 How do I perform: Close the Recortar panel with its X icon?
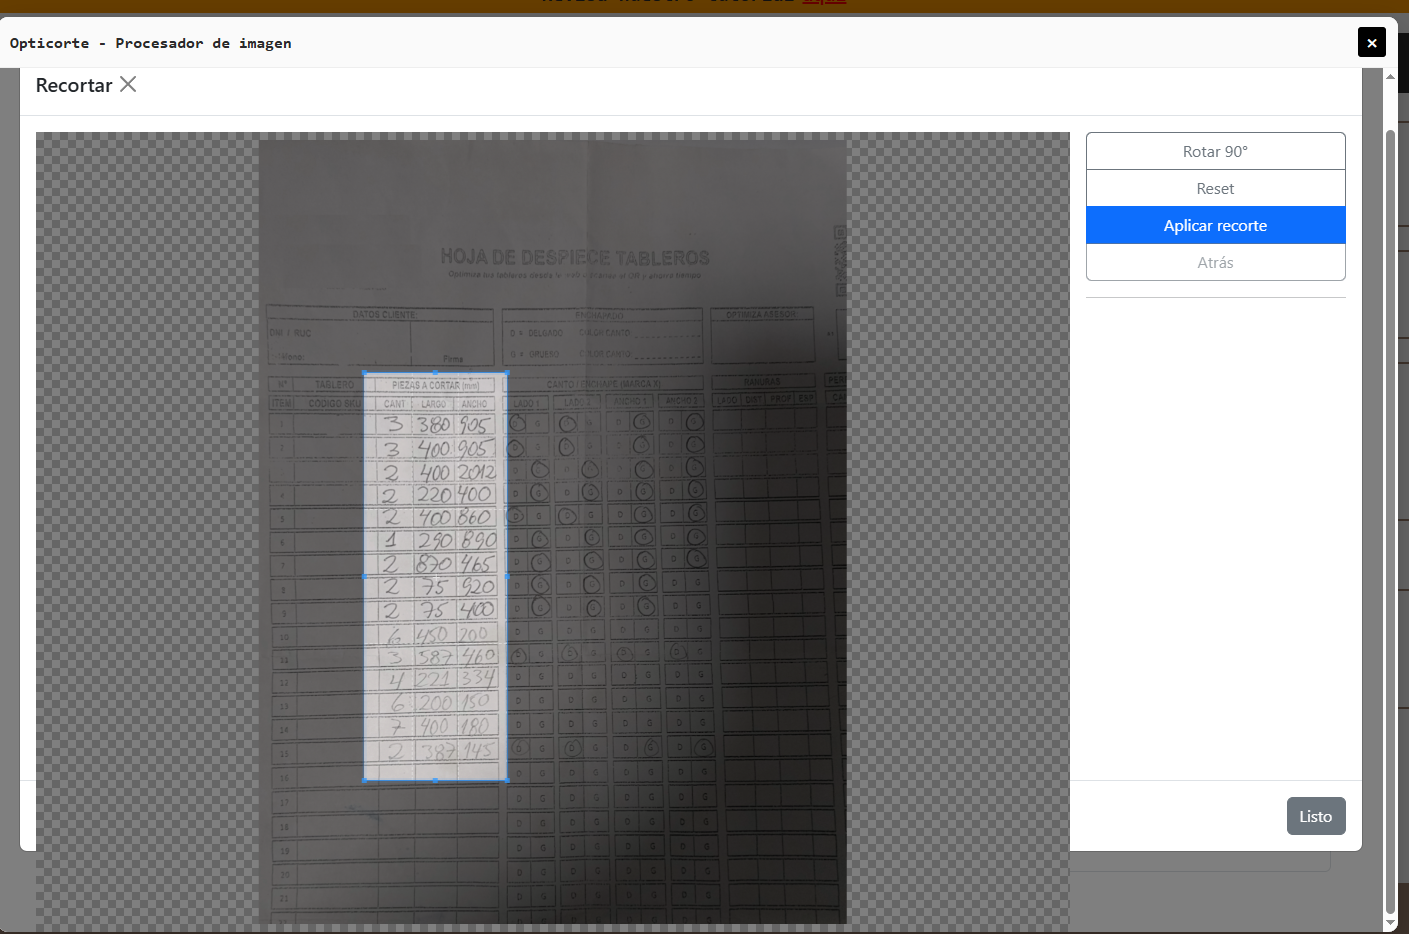pyautogui.click(x=128, y=85)
